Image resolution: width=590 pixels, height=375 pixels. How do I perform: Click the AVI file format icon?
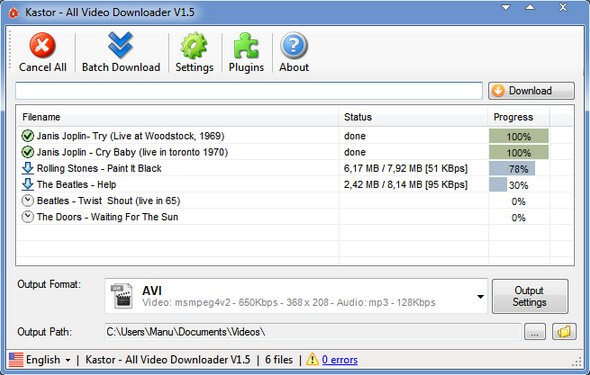pyautogui.click(x=122, y=296)
